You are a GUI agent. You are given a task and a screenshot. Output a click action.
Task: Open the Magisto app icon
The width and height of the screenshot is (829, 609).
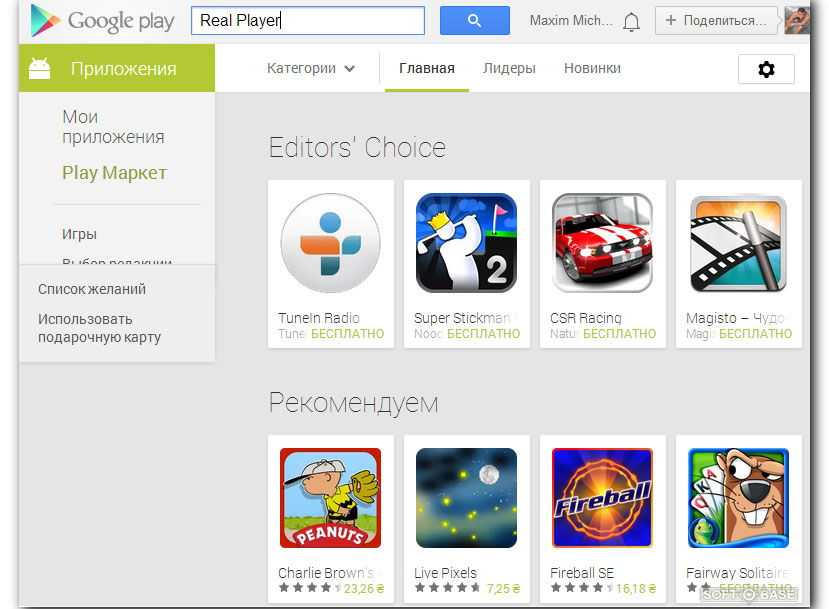point(738,244)
